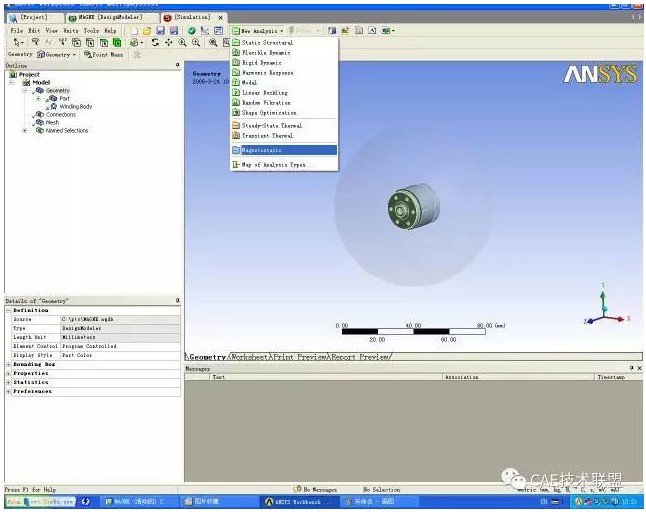Close the Messages panel
Image resolution: width=646 pixels, height=512 pixels.
tap(639, 368)
